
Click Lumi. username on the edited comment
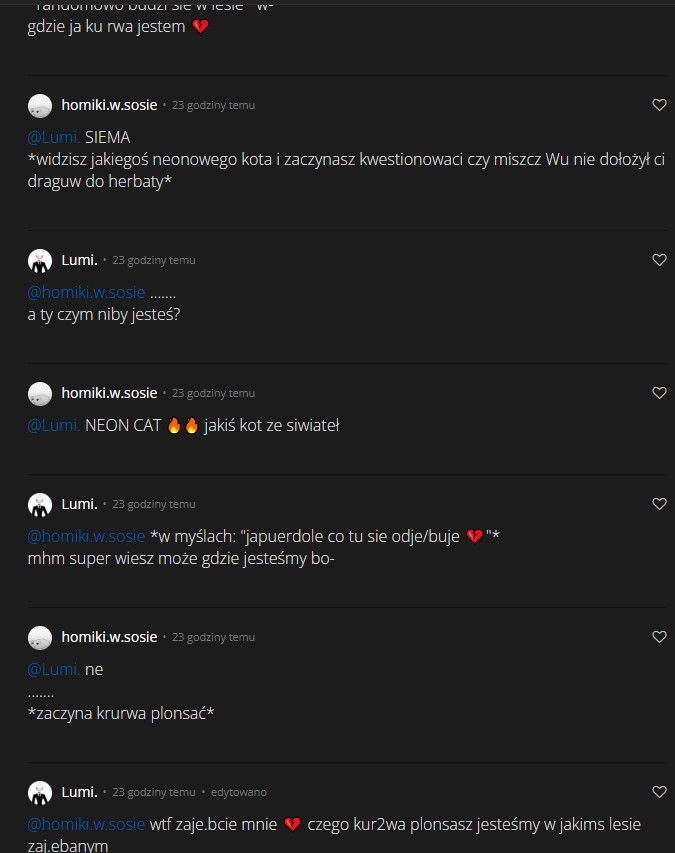point(79,792)
